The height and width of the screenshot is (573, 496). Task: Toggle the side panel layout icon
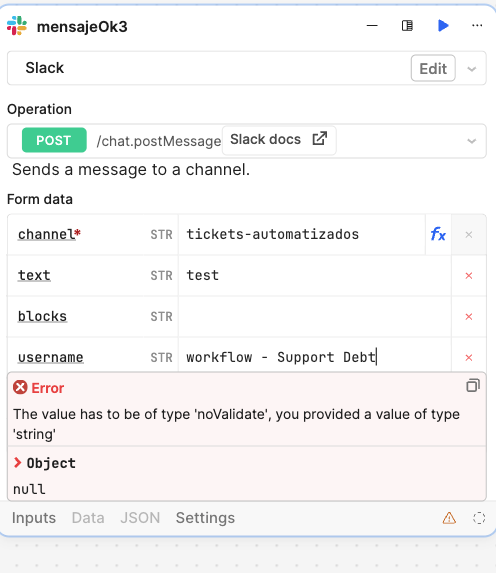407,26
